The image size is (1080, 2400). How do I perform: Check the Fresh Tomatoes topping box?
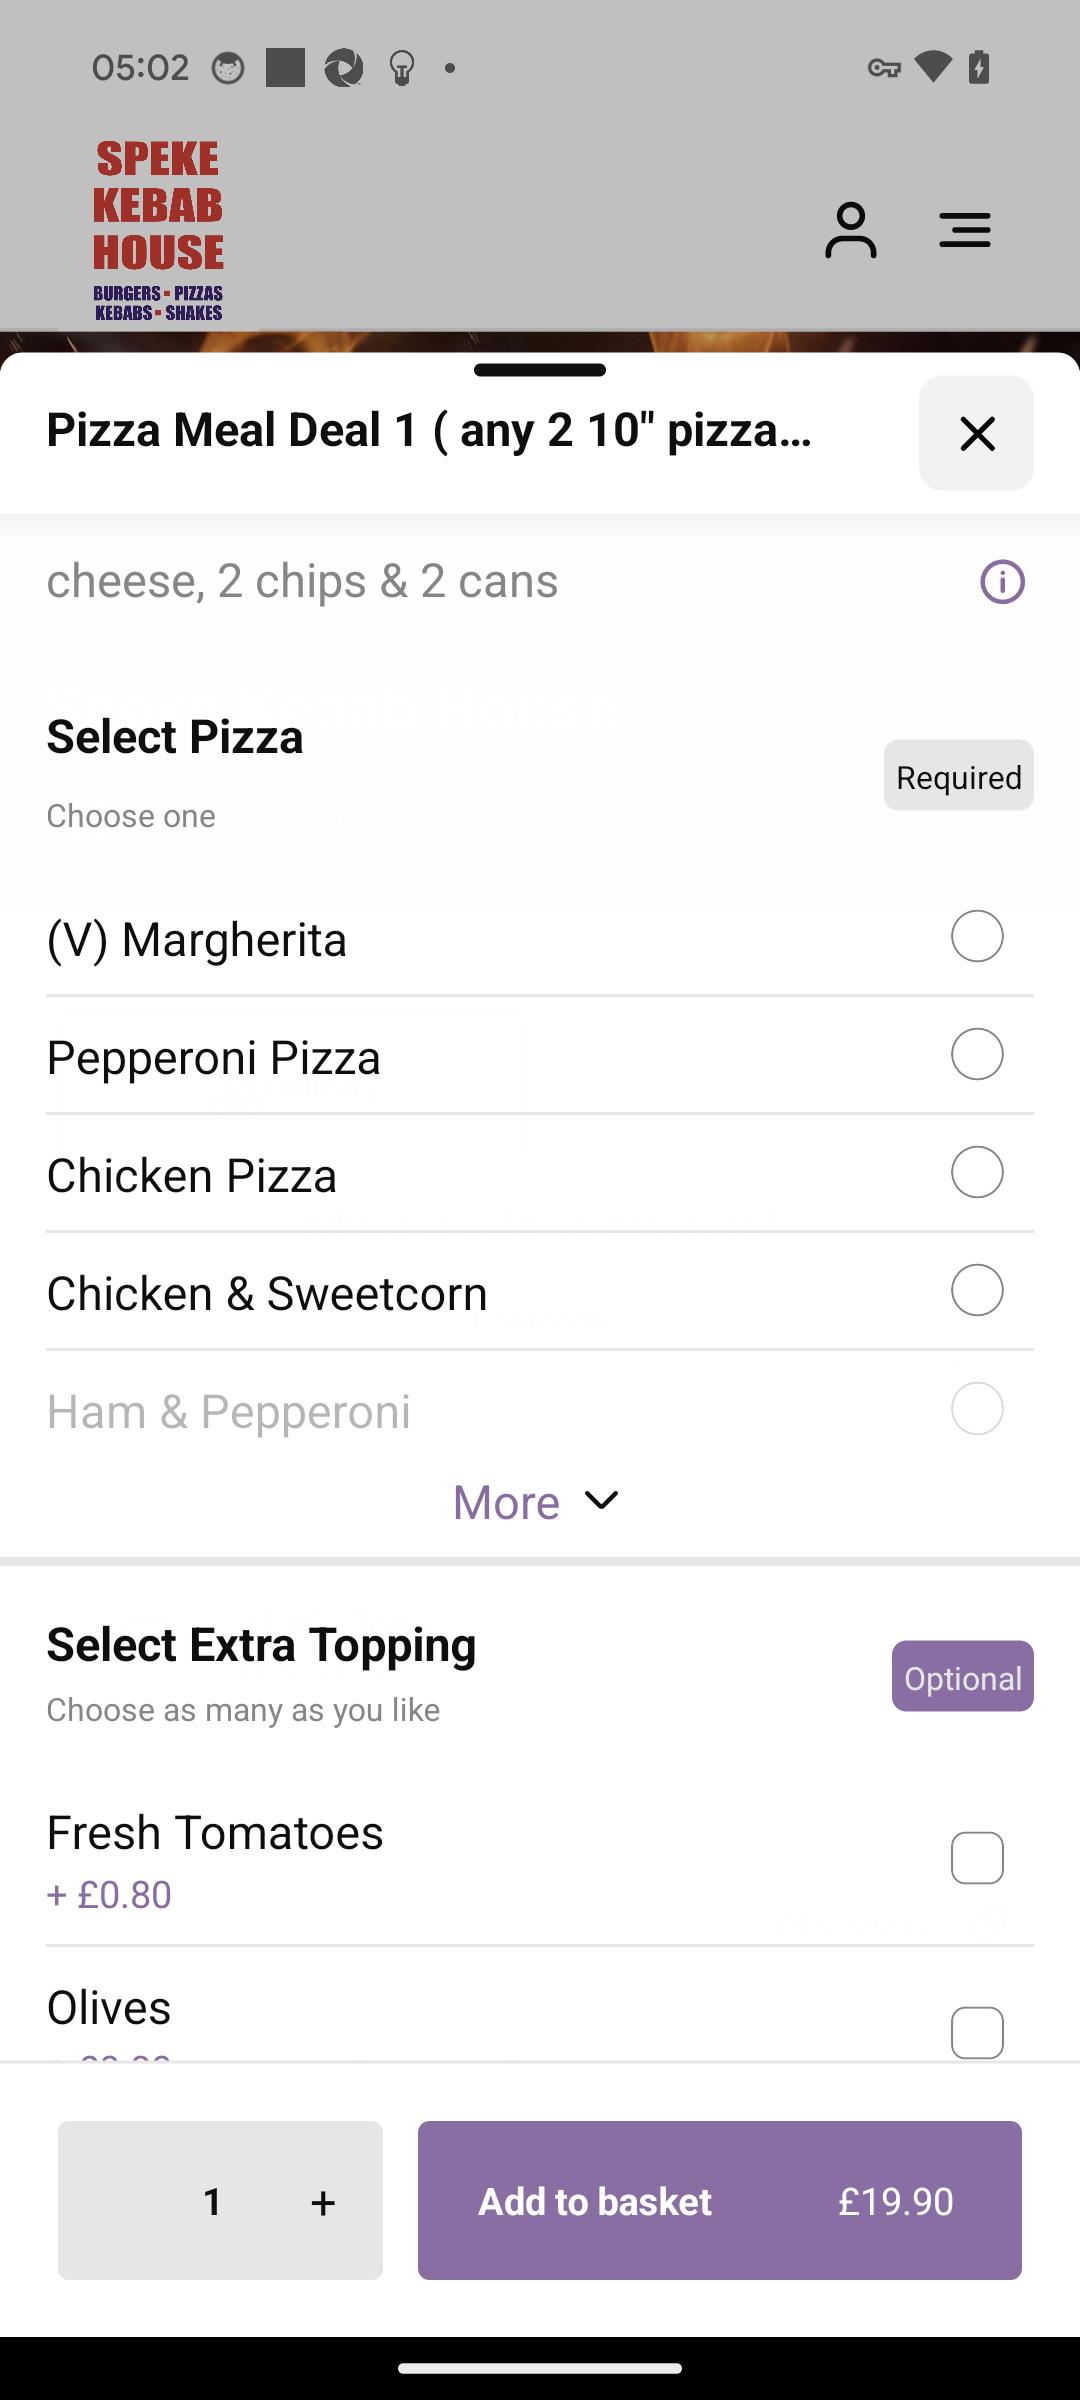click(977, 1858)
